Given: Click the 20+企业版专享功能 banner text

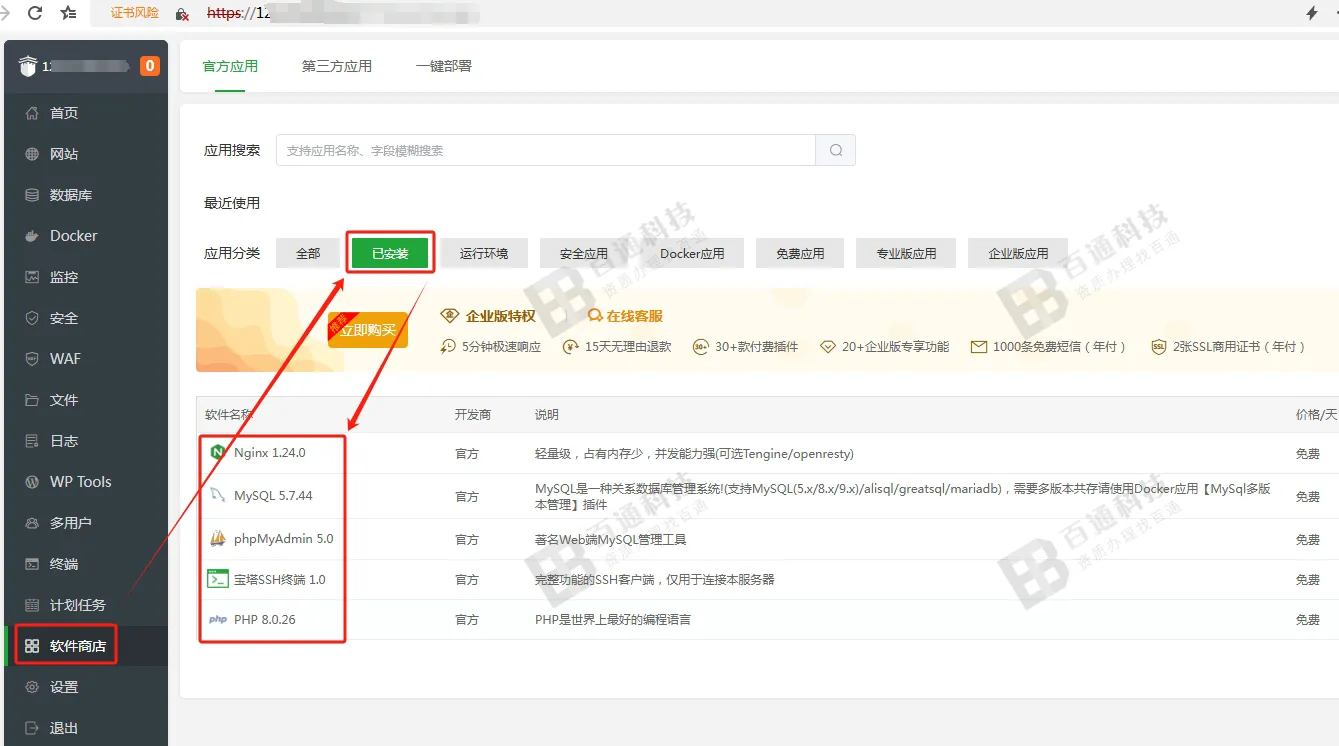Looking at the screenshot, I should [895, 346].
